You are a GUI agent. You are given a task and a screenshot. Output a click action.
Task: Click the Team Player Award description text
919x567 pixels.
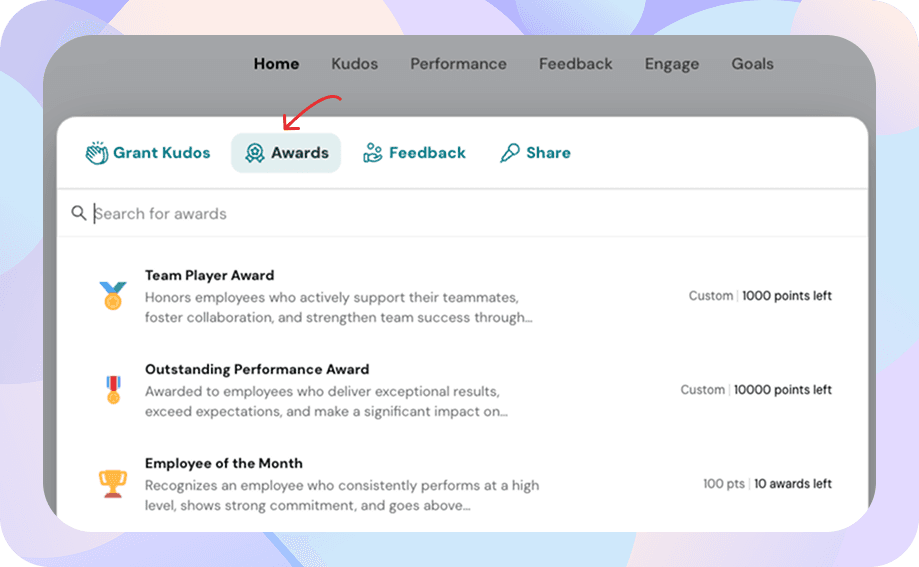click(x=339, y=308)
